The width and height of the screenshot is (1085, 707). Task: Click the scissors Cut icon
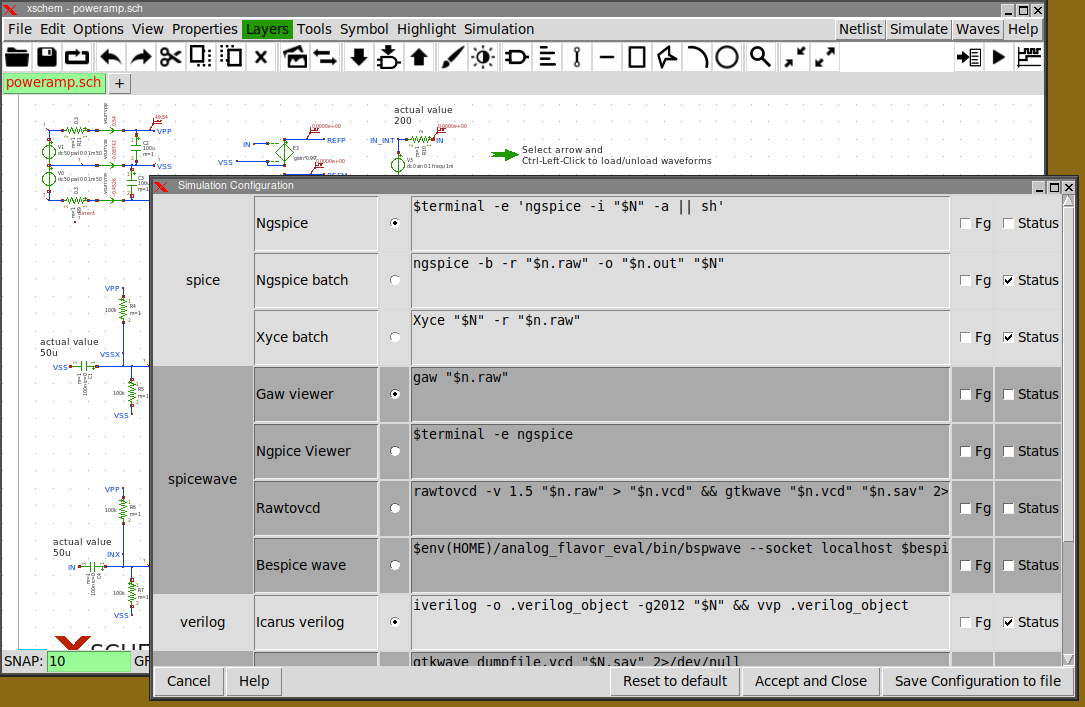click(171, 57)
